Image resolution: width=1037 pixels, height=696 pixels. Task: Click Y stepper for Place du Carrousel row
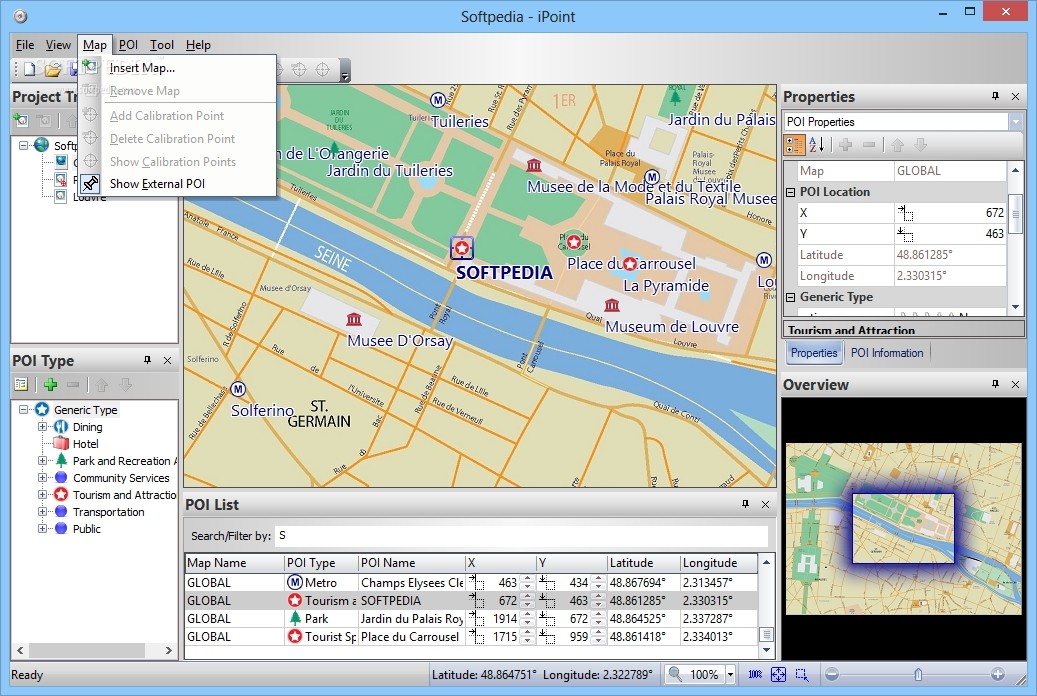click(x=598, y=636)
